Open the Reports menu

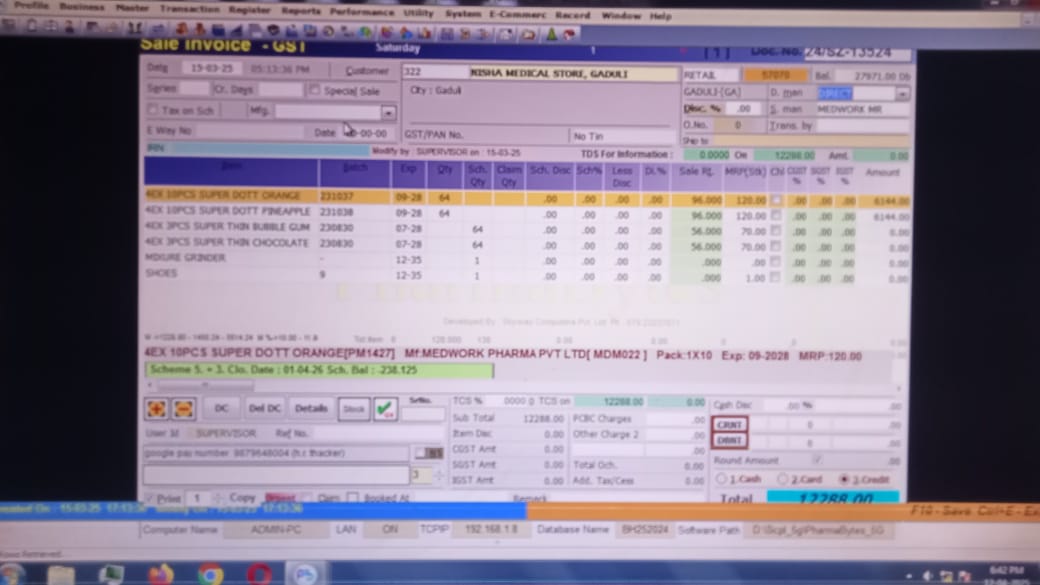pyautogui.click(x=300, y=10)
